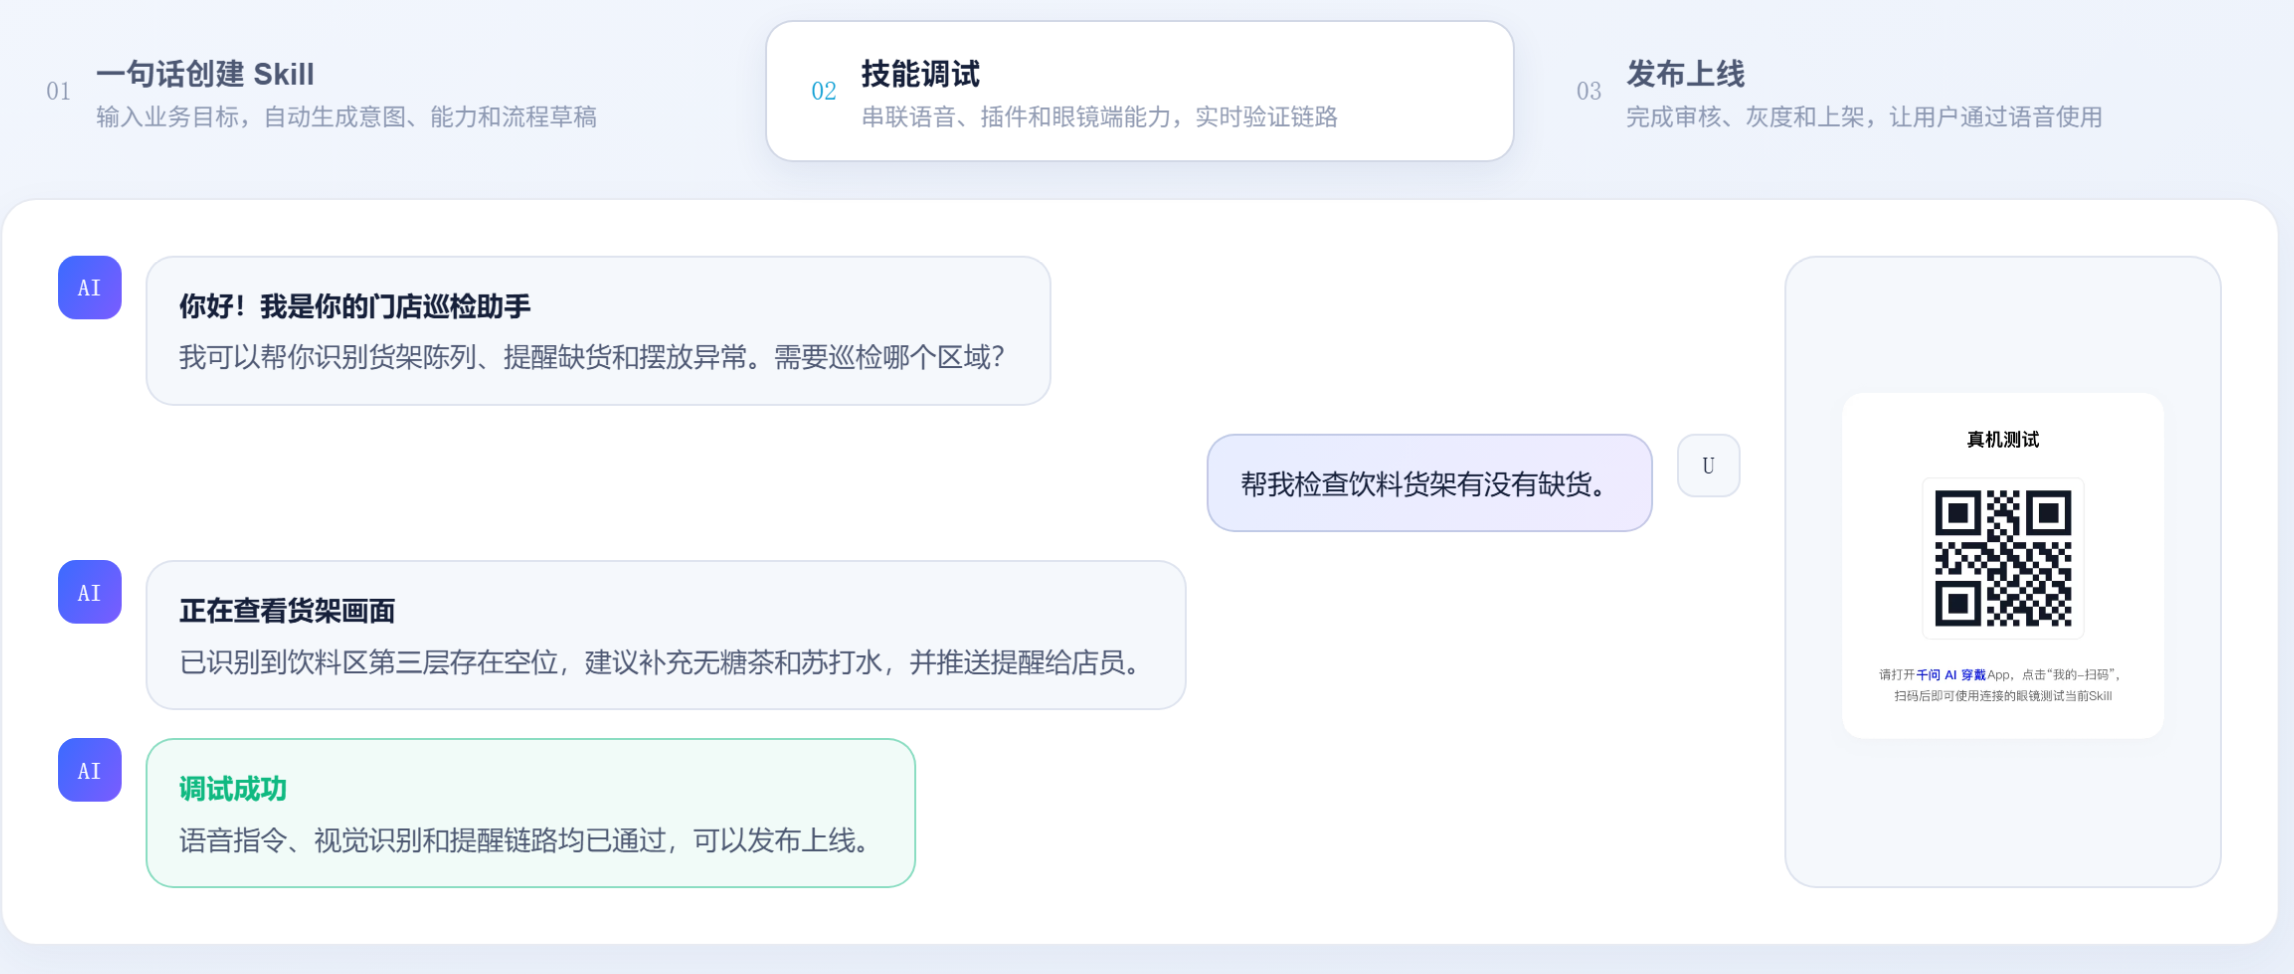Click the 真机测试 QR code

(x=2003, y=558)
